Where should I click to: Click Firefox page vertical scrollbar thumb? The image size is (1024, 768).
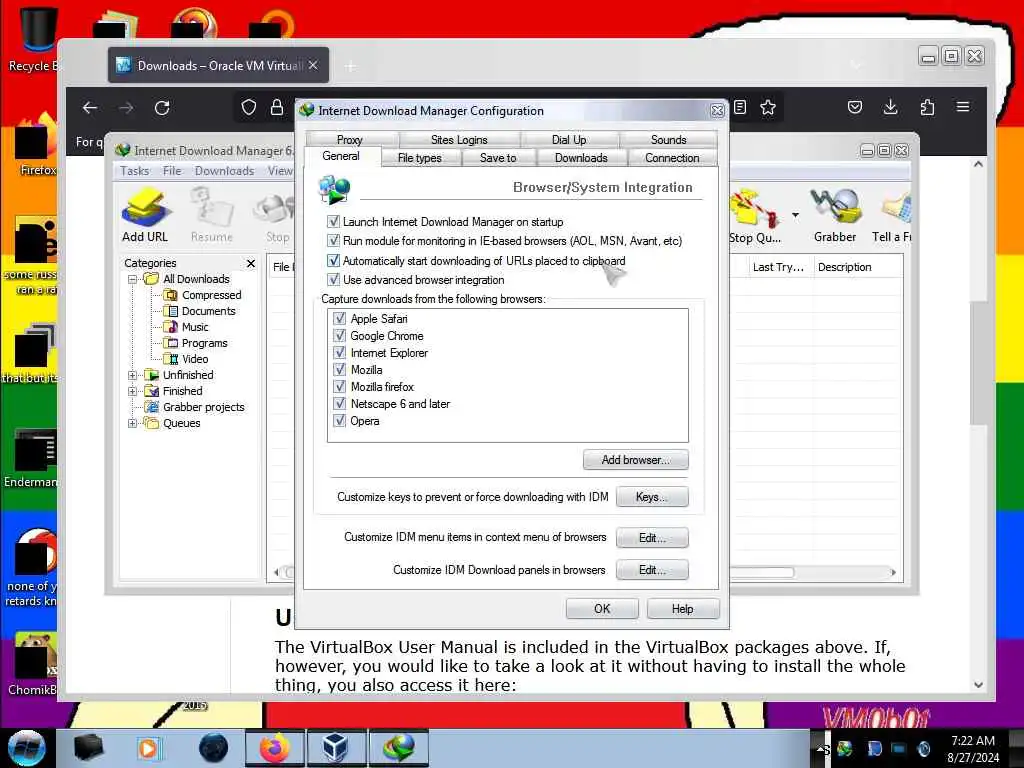pyautogui.click(x=978, y=362)
